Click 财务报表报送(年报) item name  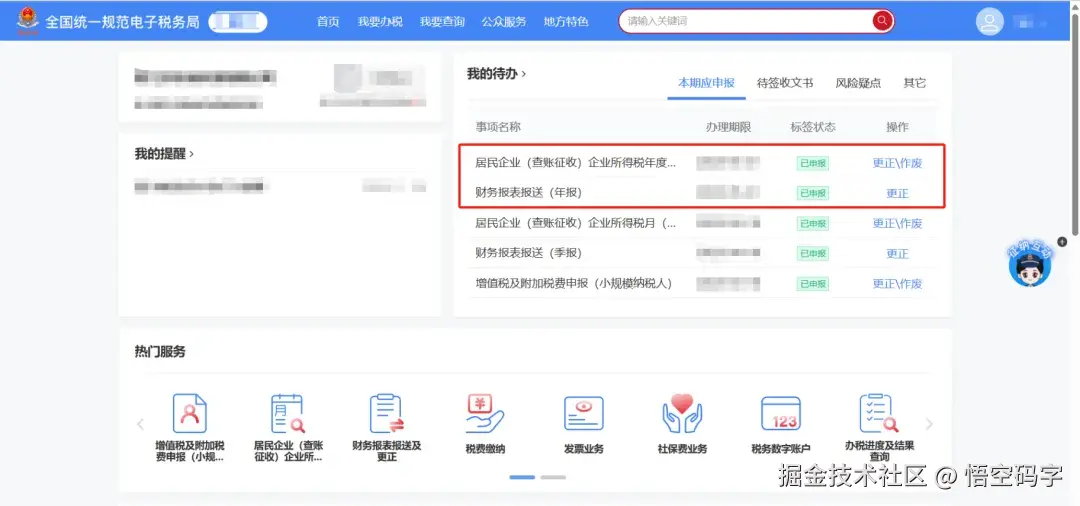tap(528, 193)
